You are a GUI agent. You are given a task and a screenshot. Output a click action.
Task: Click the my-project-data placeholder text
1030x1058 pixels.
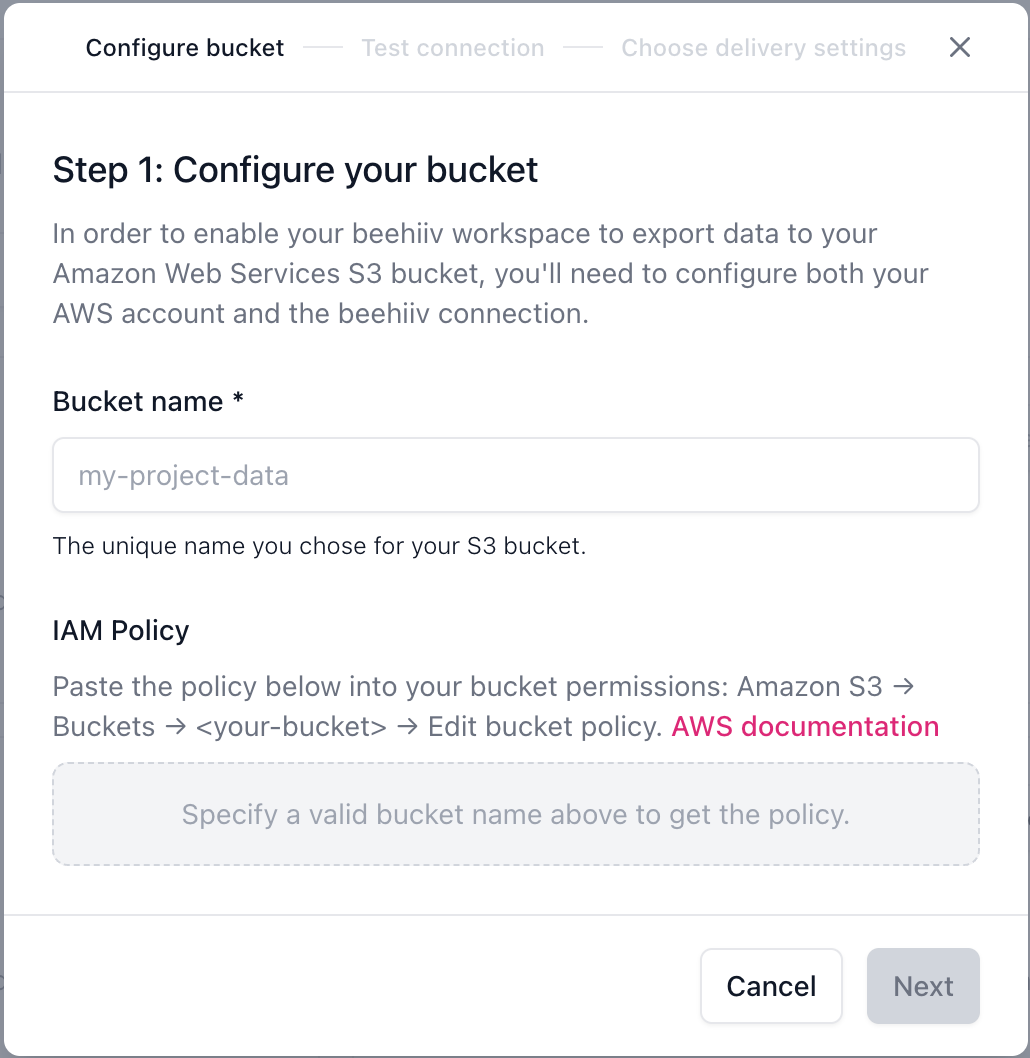click(184, 476)
